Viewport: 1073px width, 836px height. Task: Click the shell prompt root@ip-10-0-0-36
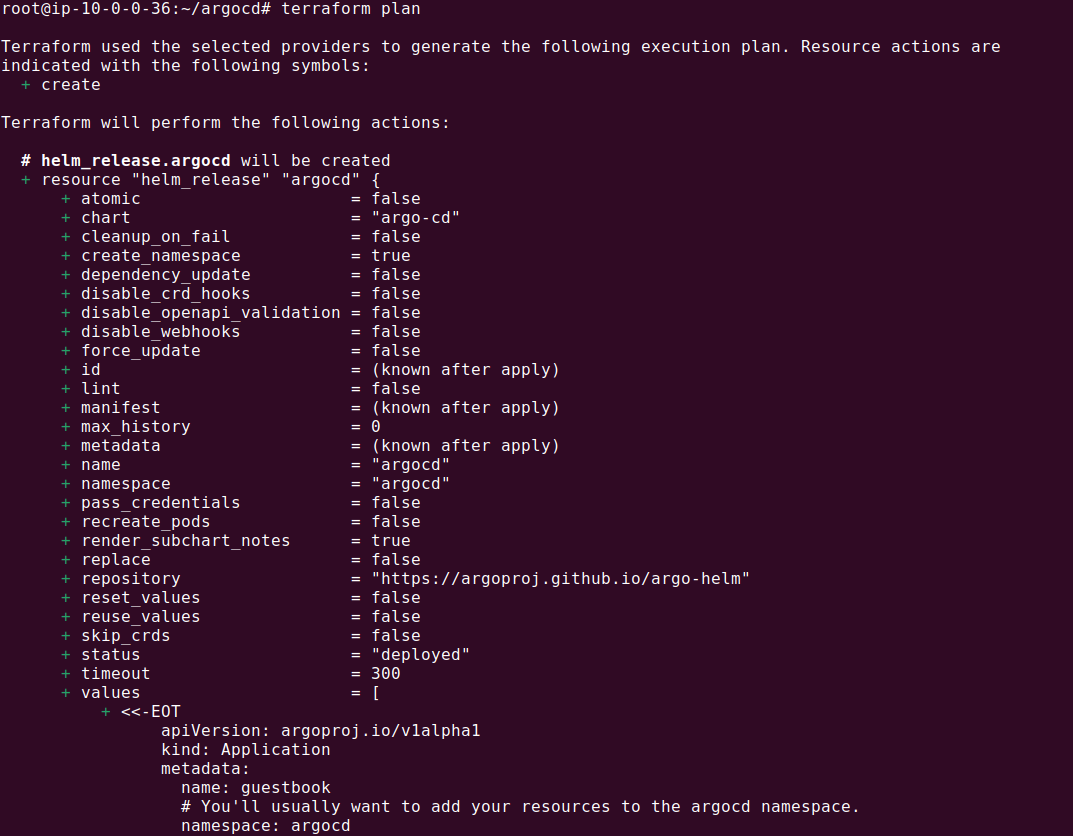click(85, 9)
